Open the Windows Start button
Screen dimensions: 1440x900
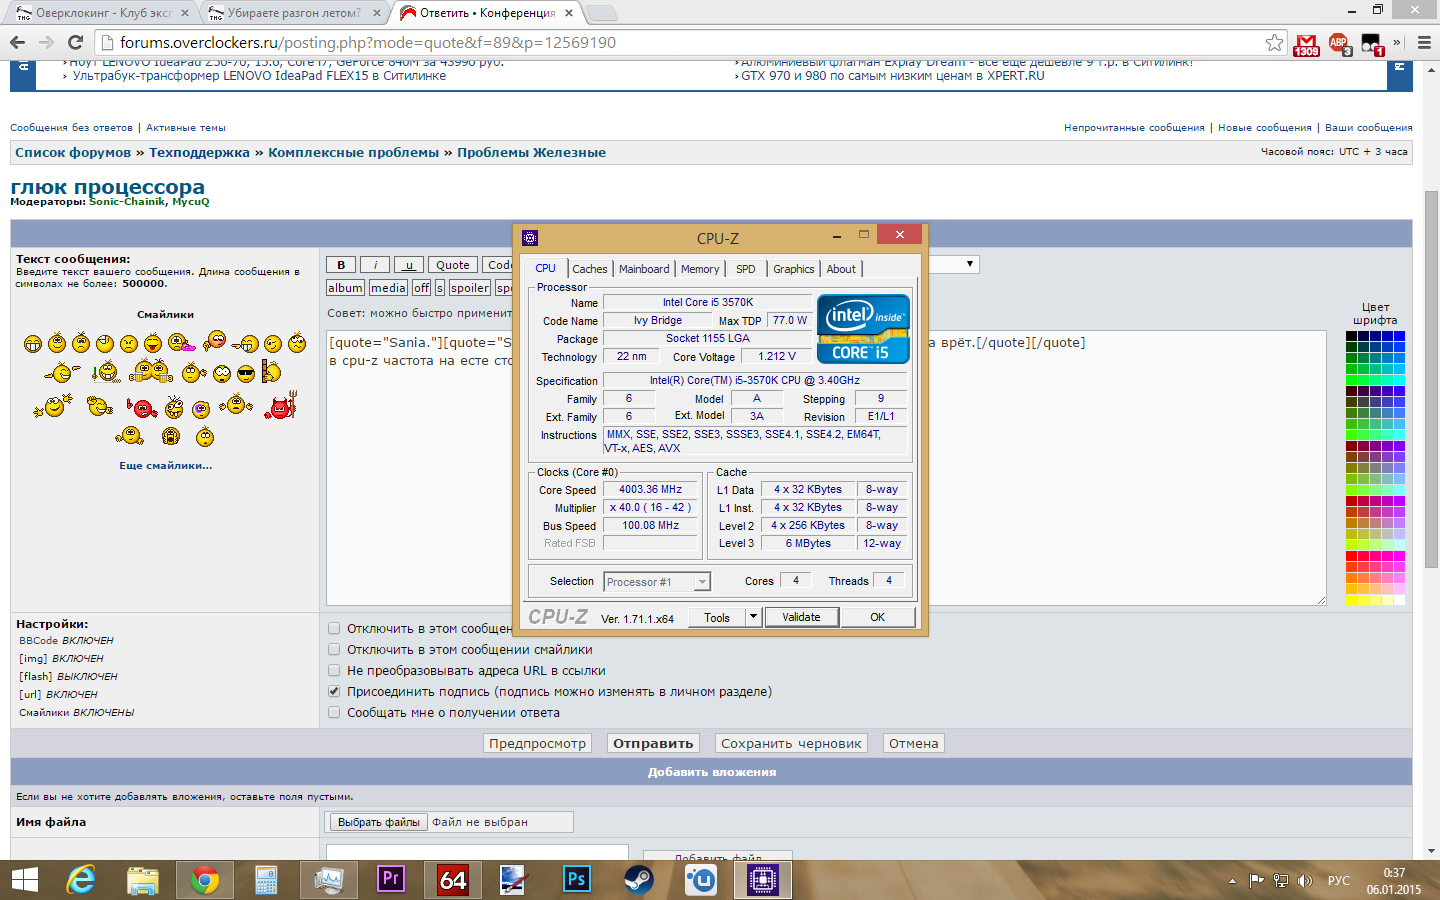tap(24, 880)
